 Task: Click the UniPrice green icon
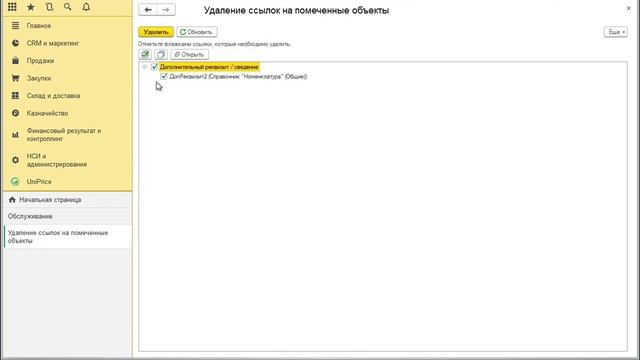pyautogui.click(x=16, y=182)
